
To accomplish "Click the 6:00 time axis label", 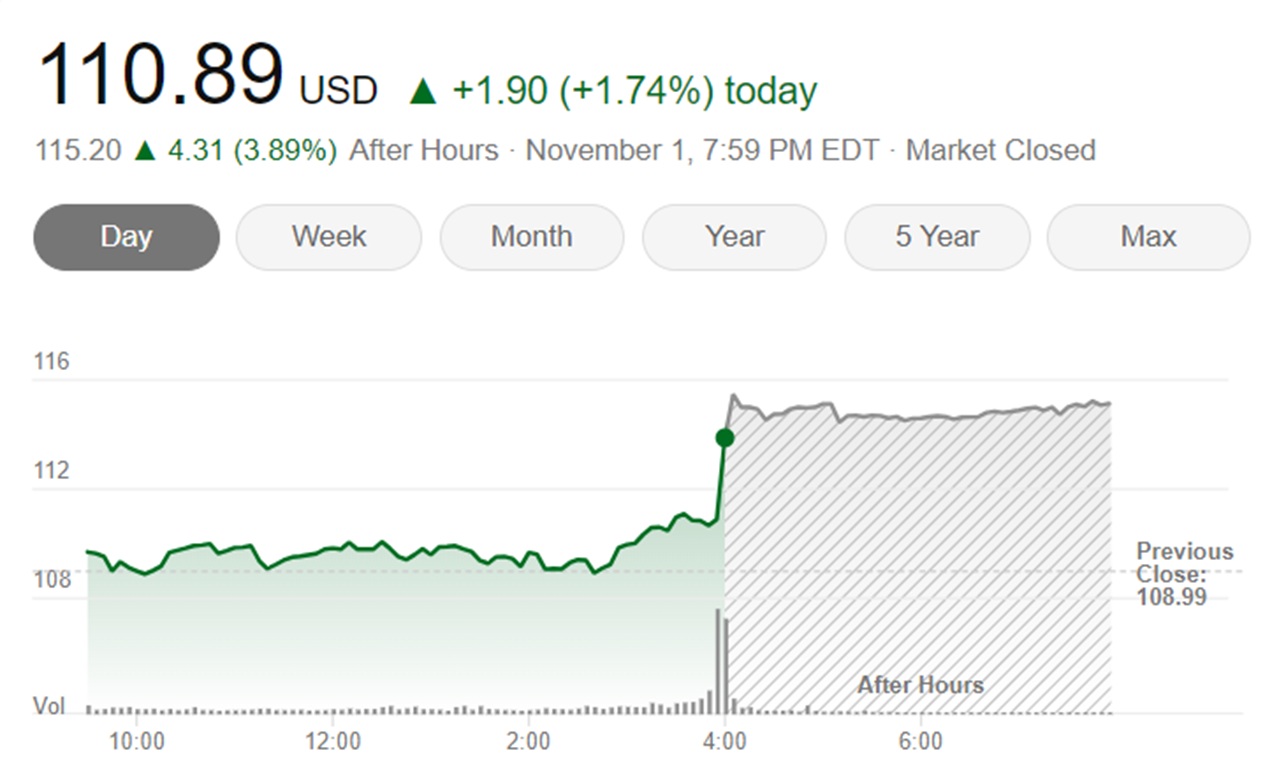I will pyautogui.click(x=920, y=741).
